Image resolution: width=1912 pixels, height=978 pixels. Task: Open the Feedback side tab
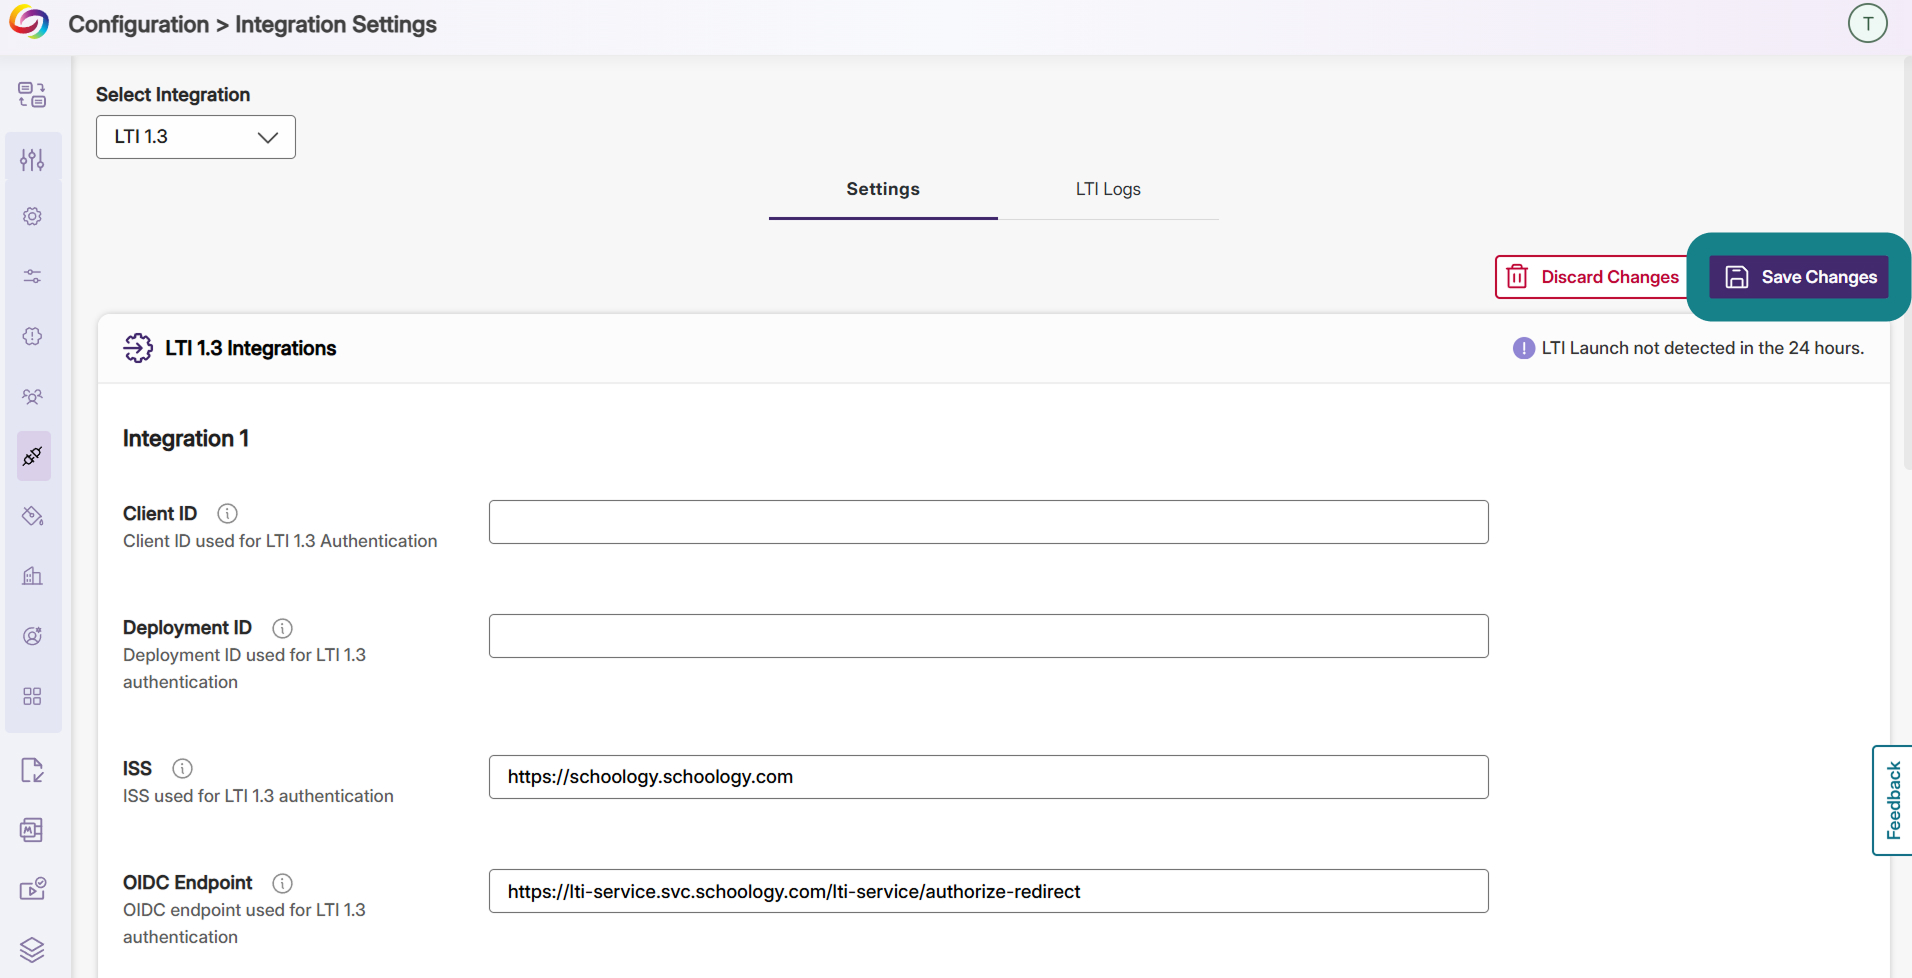coord(1892,800)
